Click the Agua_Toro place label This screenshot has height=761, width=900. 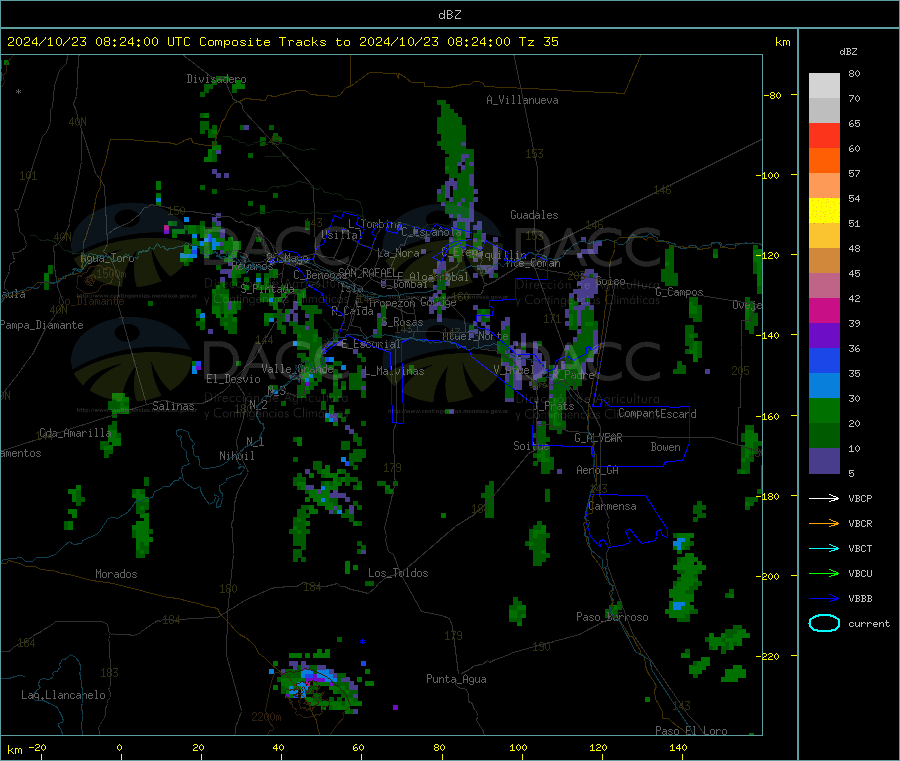coord(107,258)
